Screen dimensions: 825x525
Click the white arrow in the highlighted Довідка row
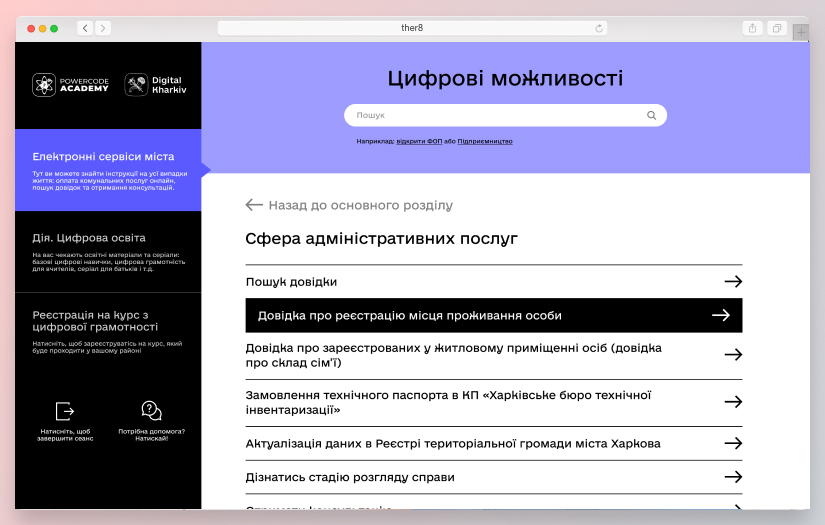[721, 315]
